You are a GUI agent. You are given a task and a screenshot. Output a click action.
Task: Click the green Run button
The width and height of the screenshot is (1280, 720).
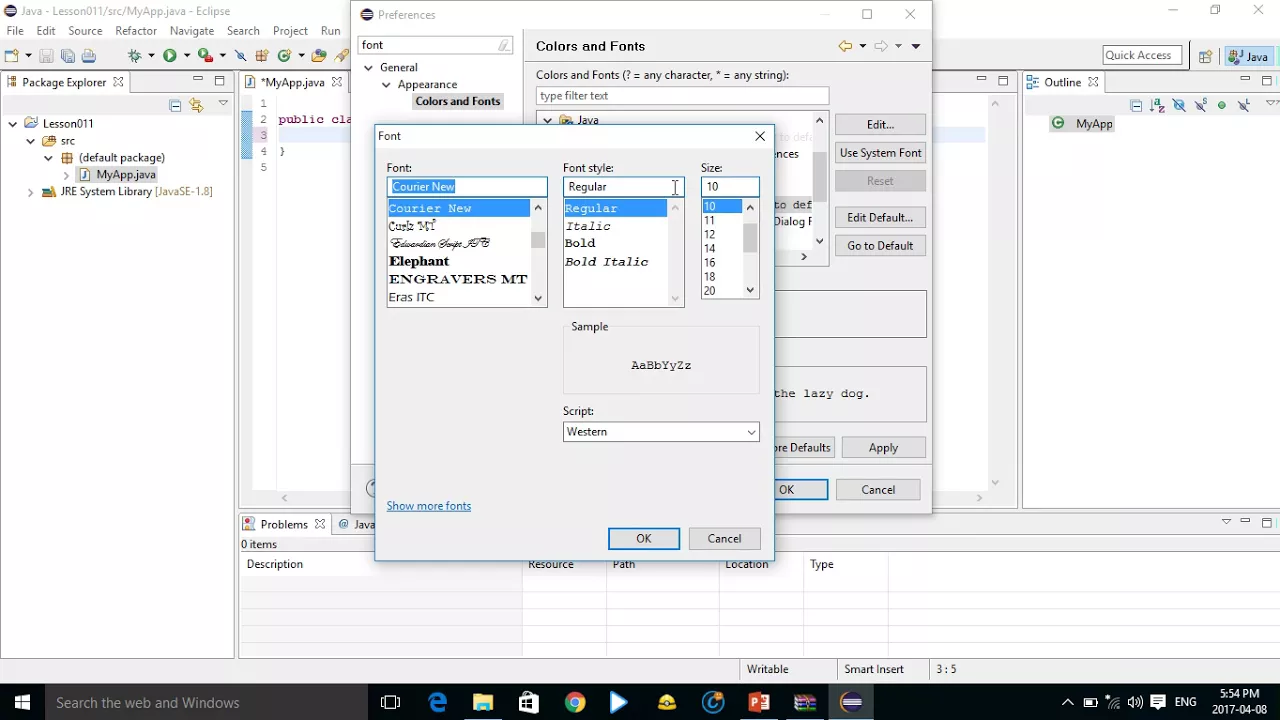[170, 56]
